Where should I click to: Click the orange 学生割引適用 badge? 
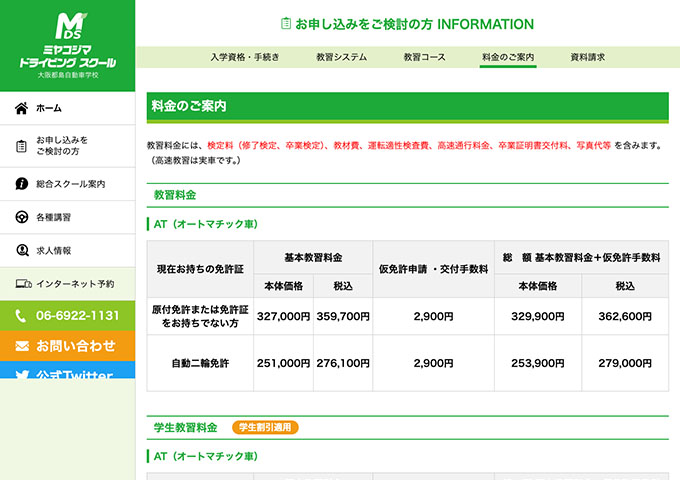[x=265, y=428]
